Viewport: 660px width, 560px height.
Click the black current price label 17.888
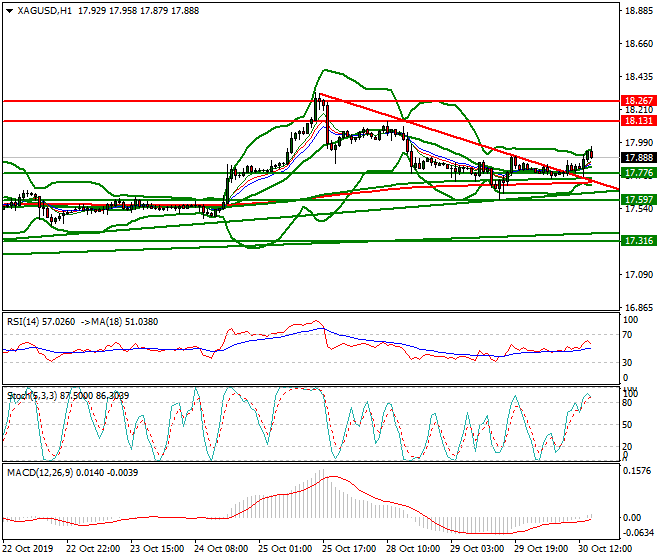639,158
